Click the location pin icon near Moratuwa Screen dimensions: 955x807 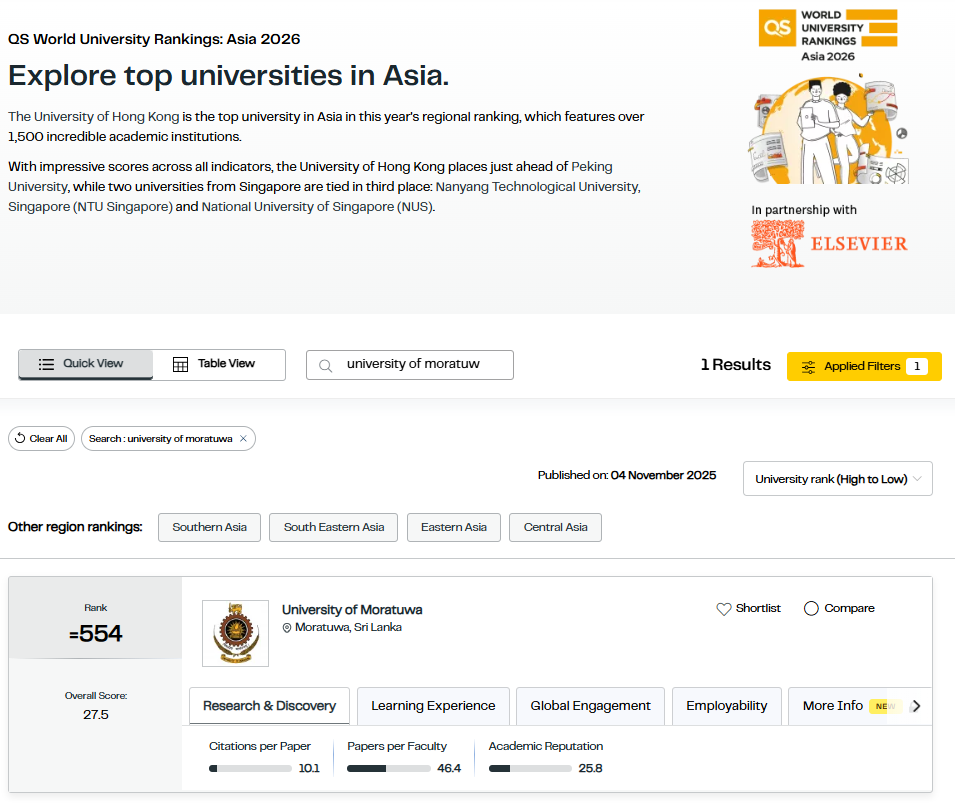pyautogui.click(x=287, y=628)
